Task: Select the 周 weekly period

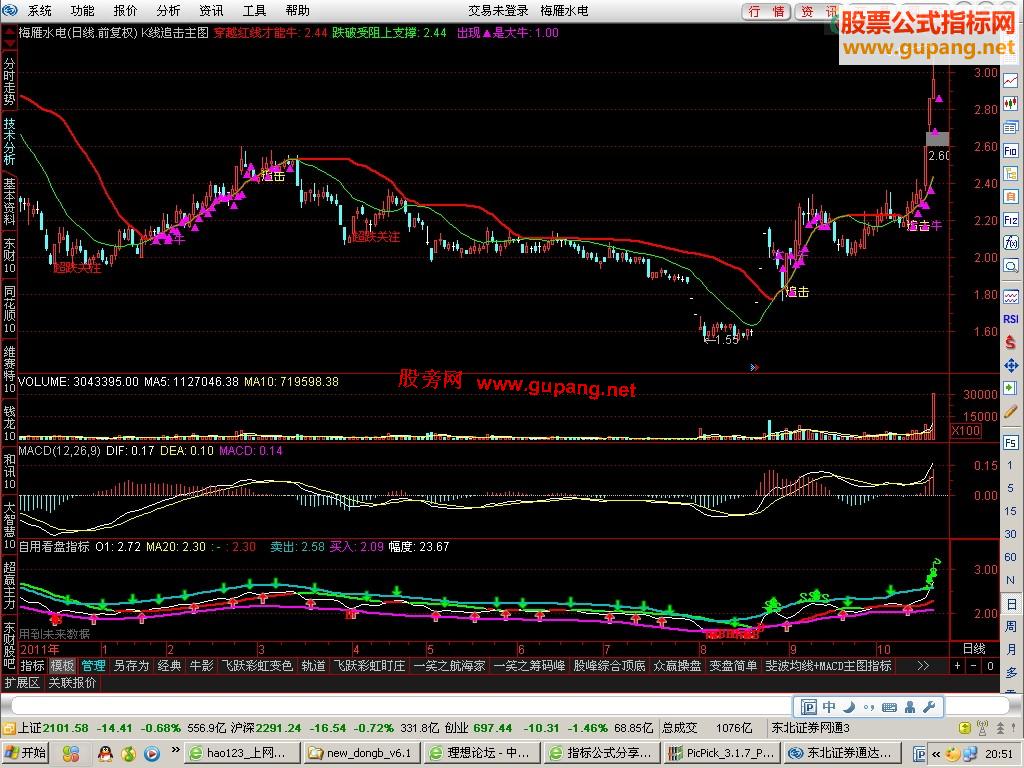Action: tap(1010, 626)
